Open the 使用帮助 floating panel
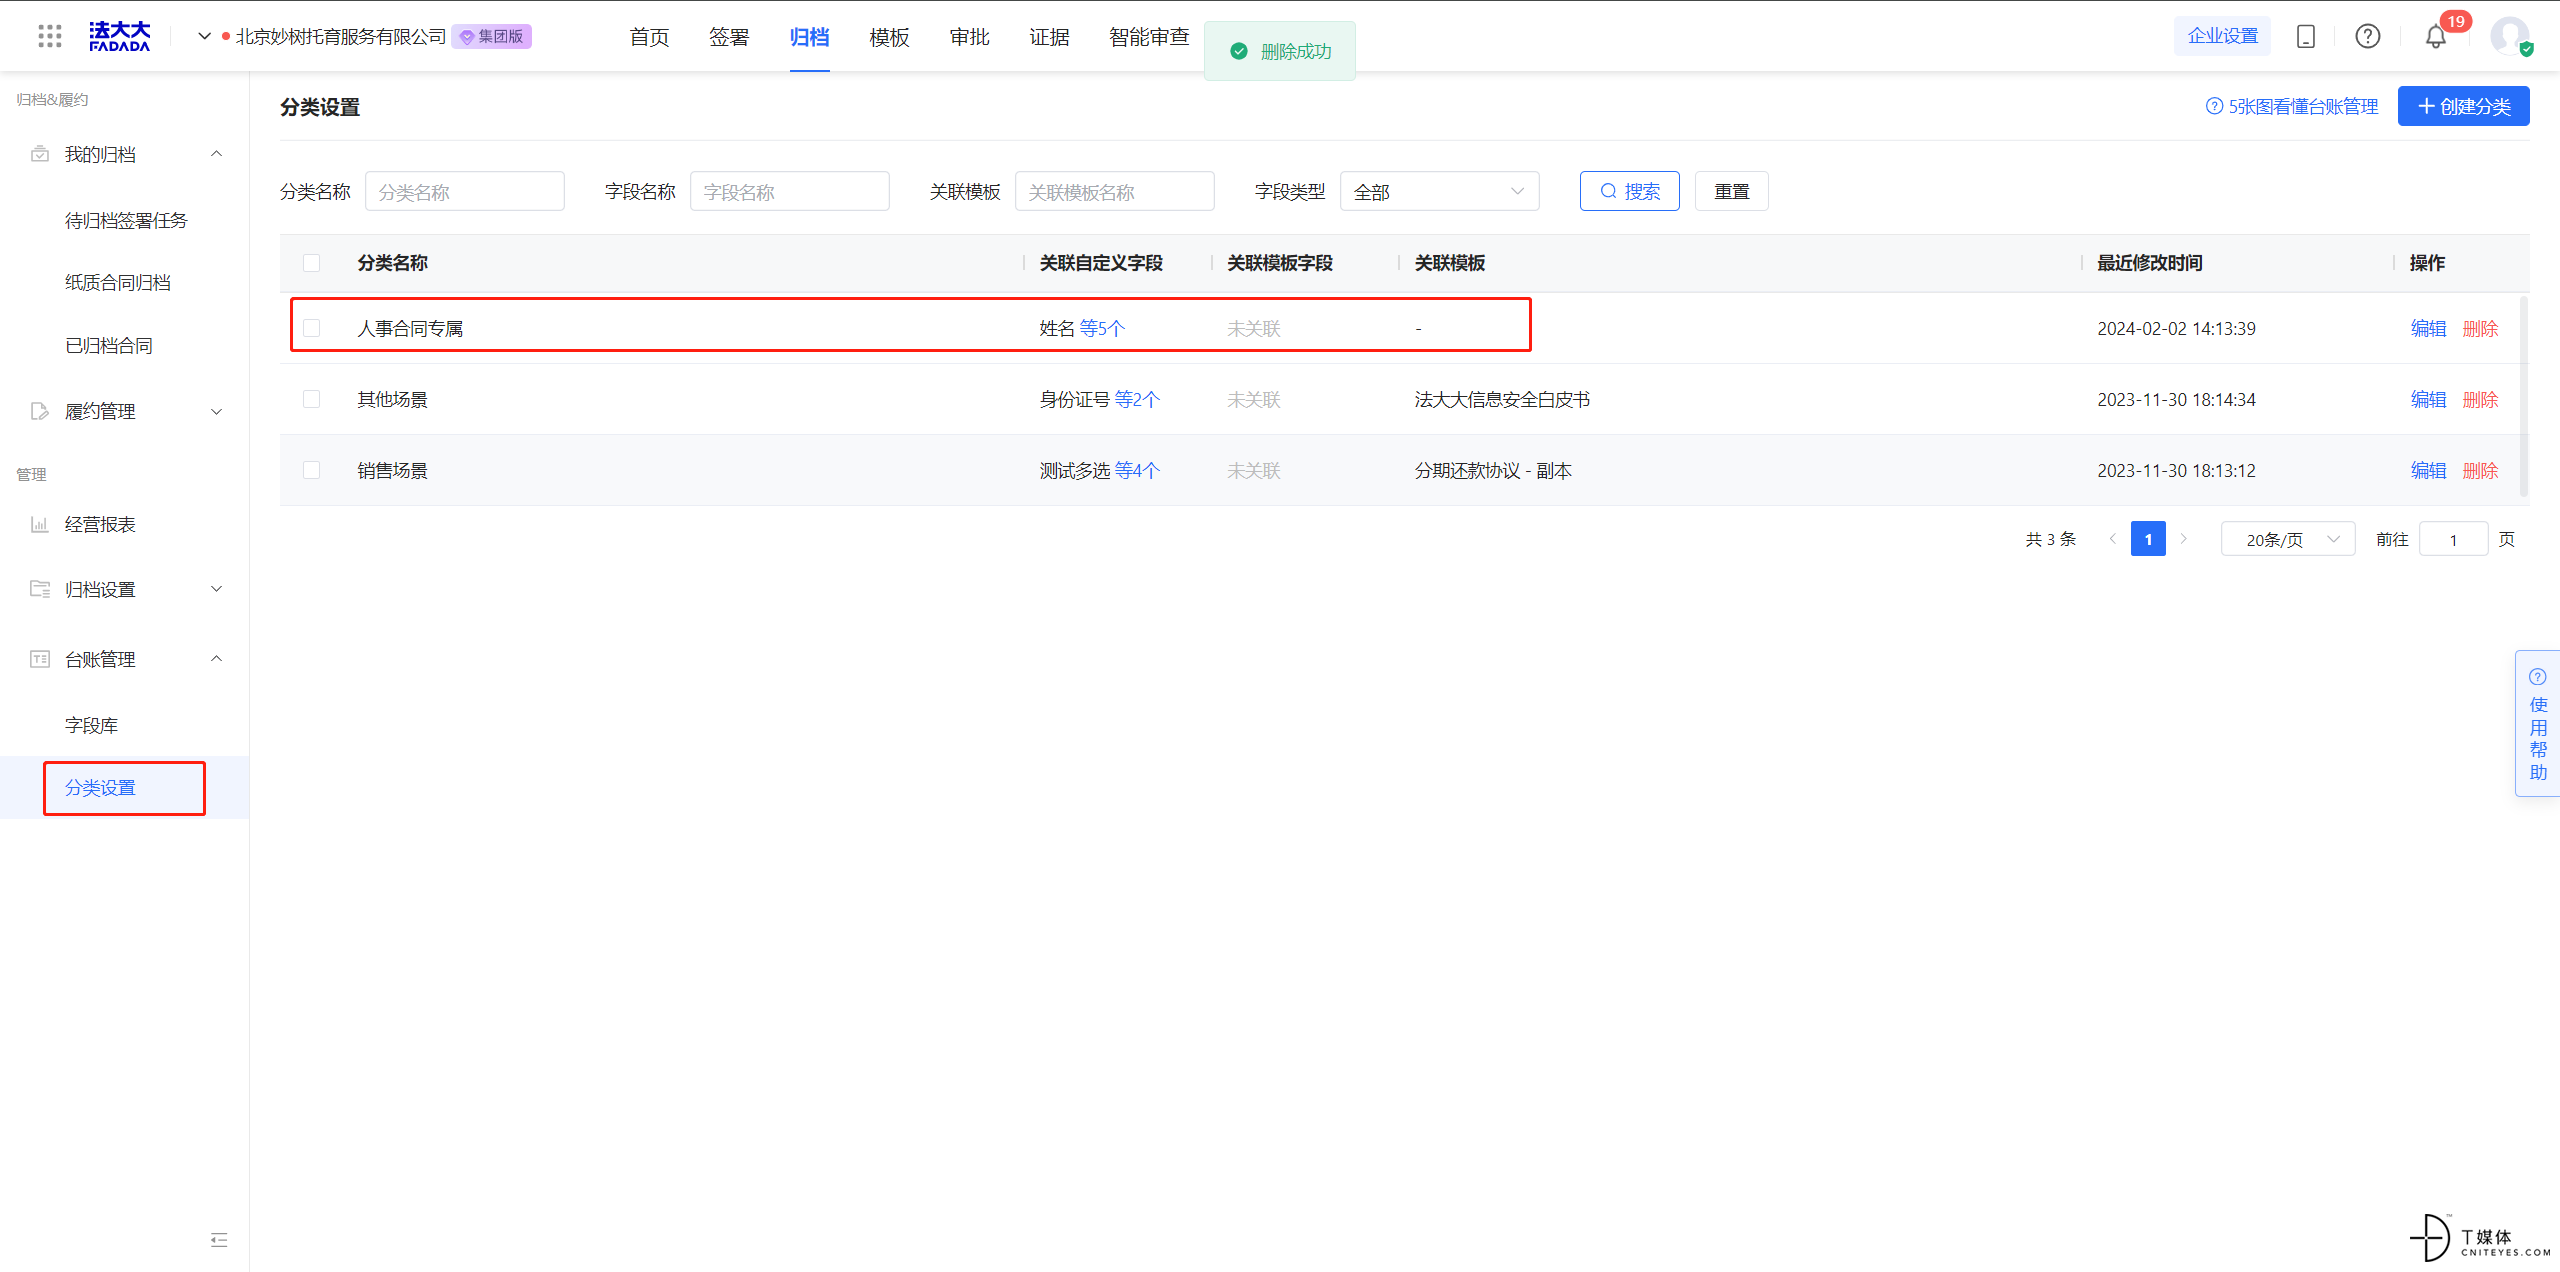Screen dimensions: 2560x1272 click(2538, 723)
